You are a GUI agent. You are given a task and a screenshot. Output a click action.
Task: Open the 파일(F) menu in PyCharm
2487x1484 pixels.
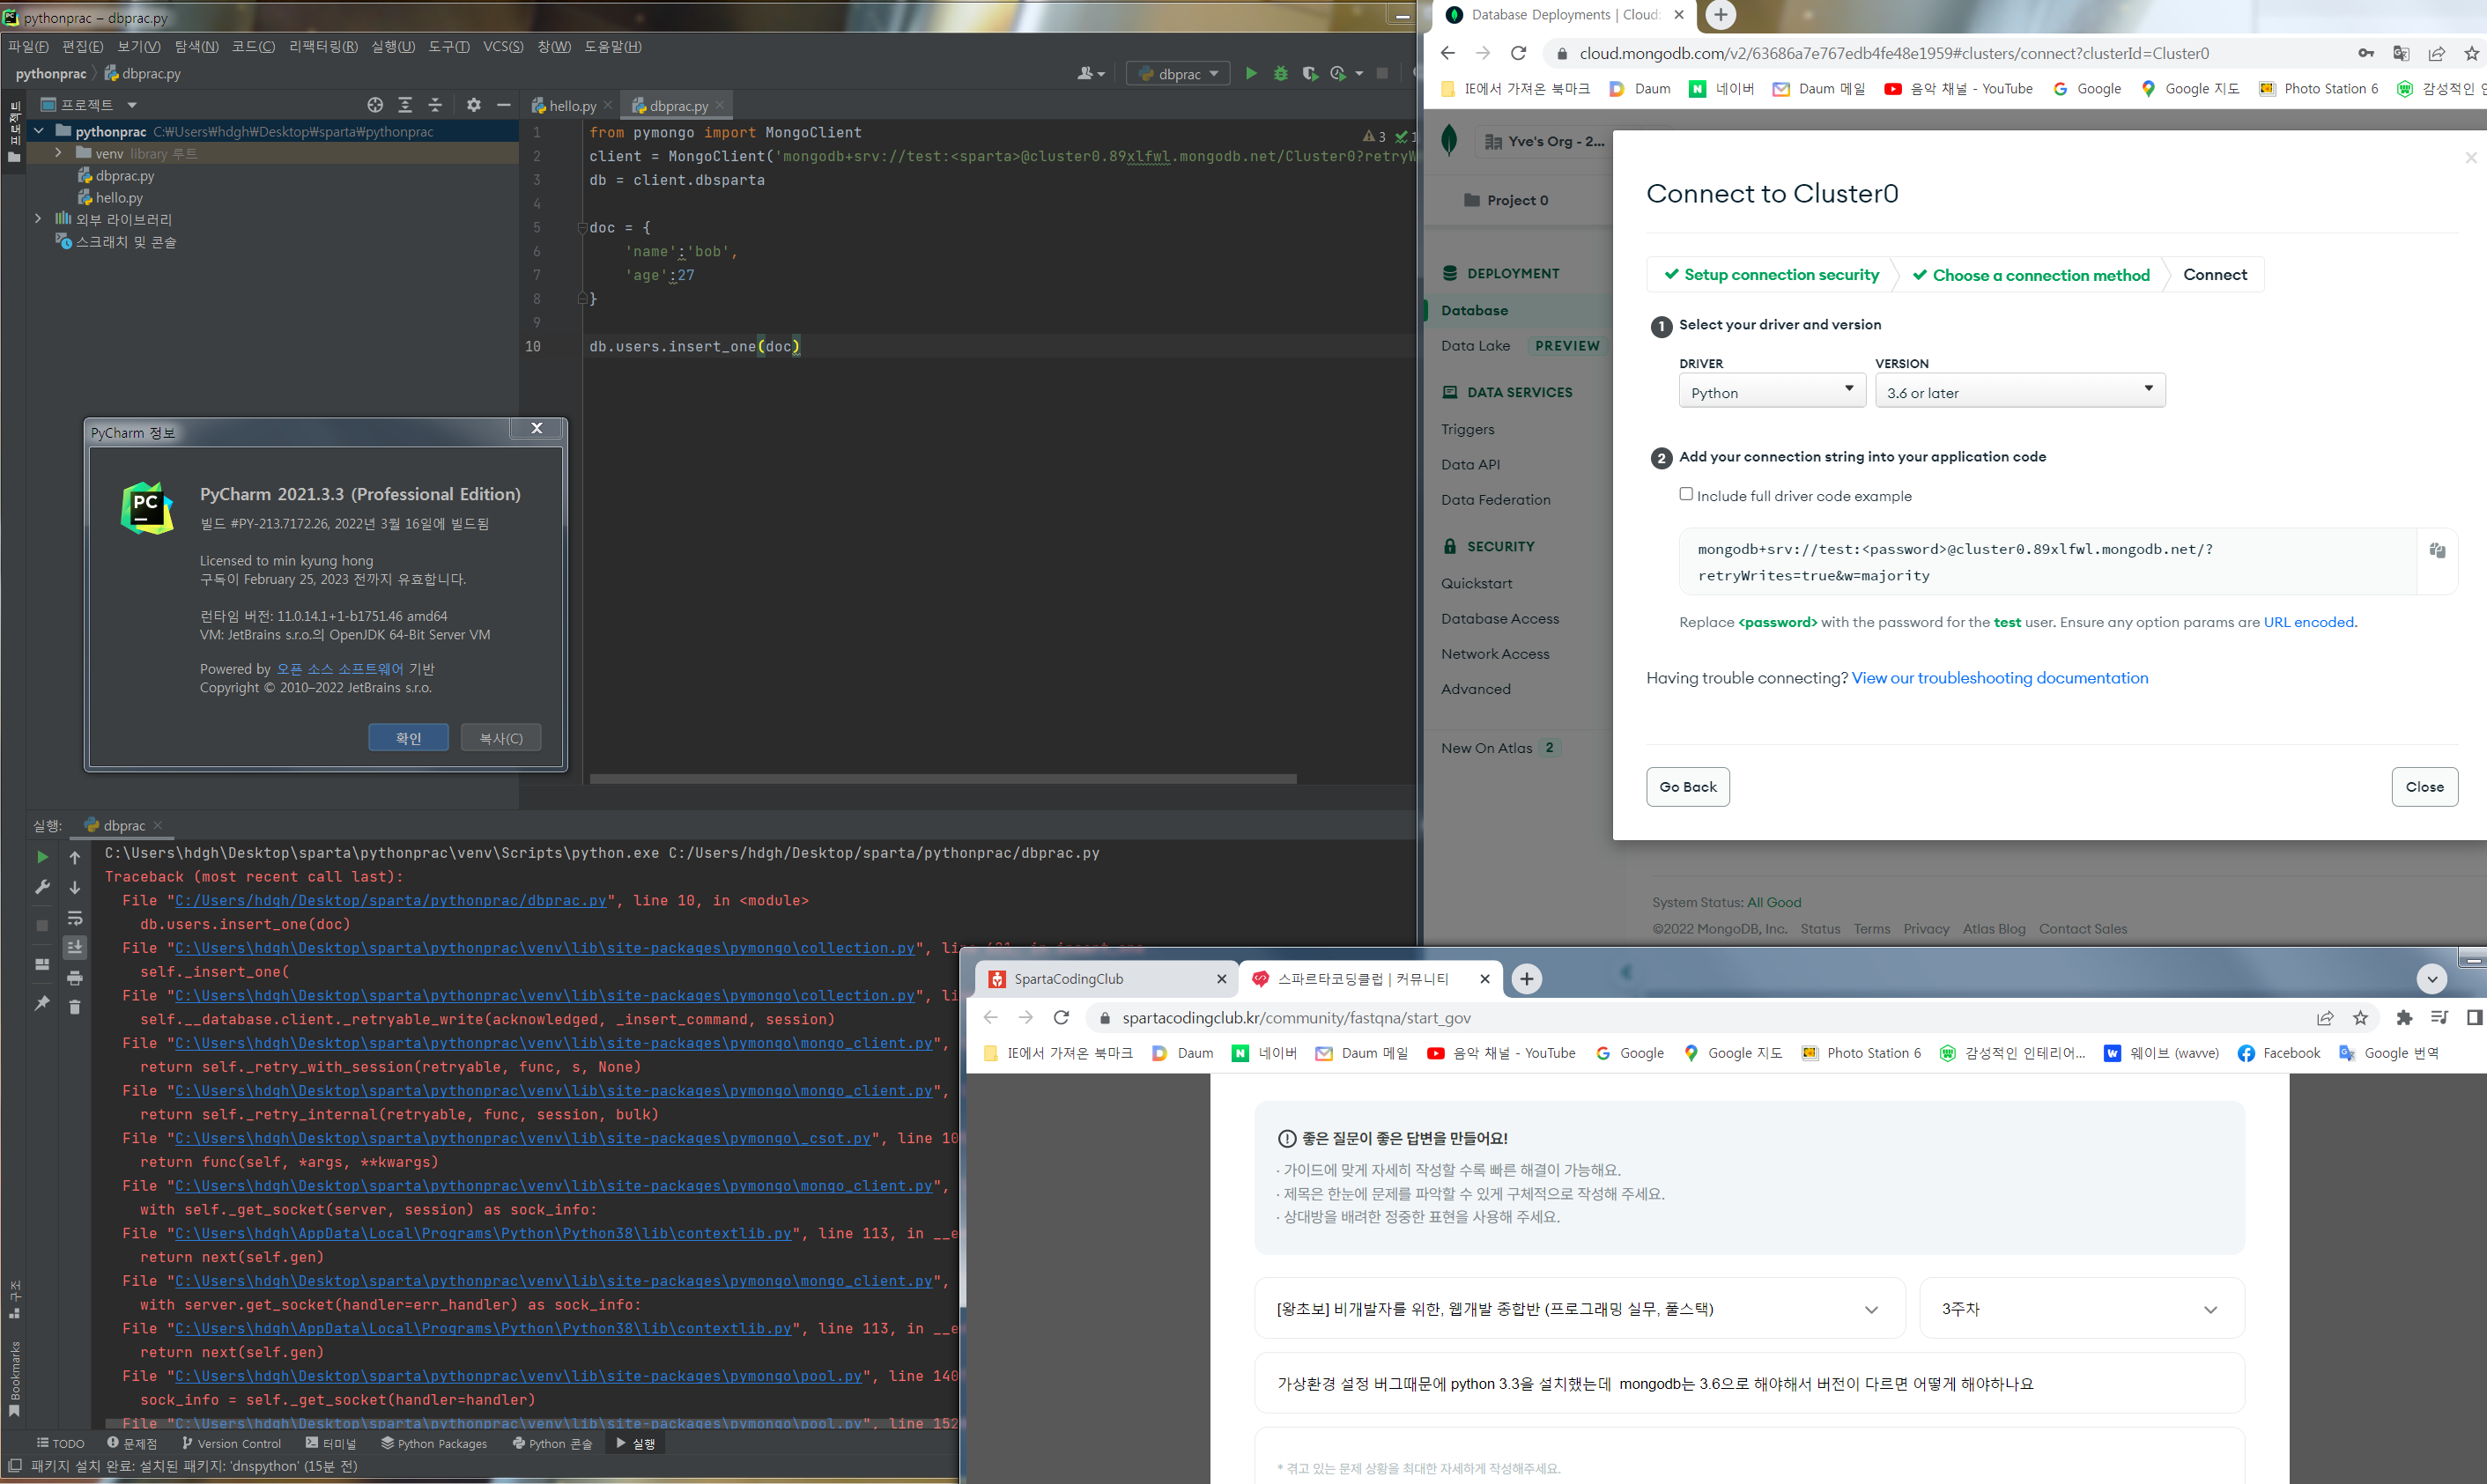(x=28, y=47)
